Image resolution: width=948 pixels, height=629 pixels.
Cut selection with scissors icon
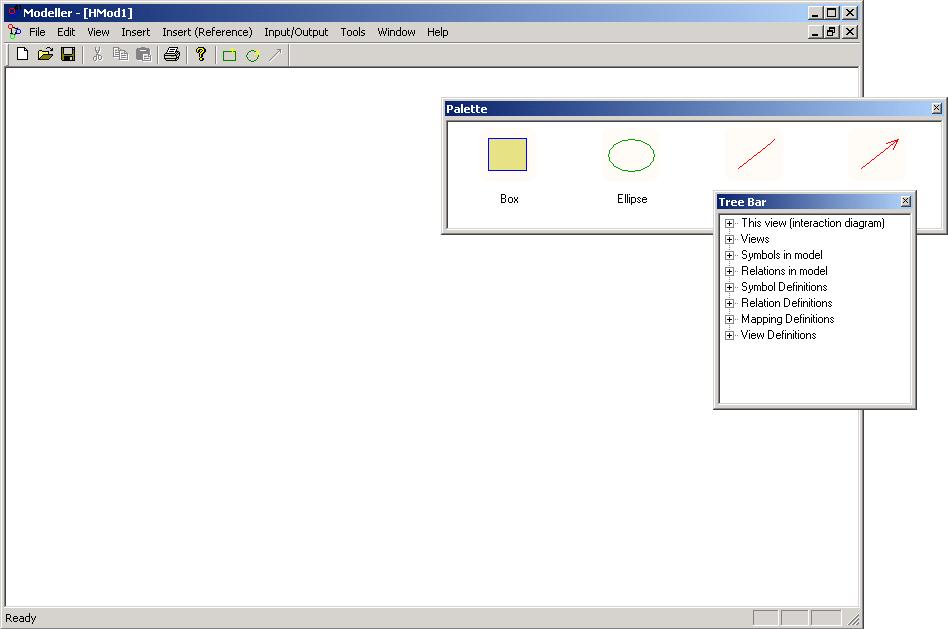click(x=97, y=54)
